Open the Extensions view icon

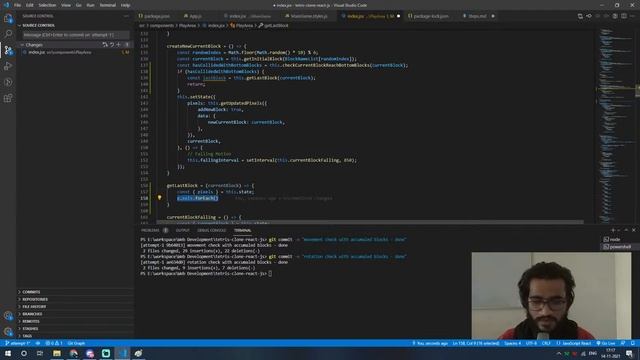coord(8,98)
